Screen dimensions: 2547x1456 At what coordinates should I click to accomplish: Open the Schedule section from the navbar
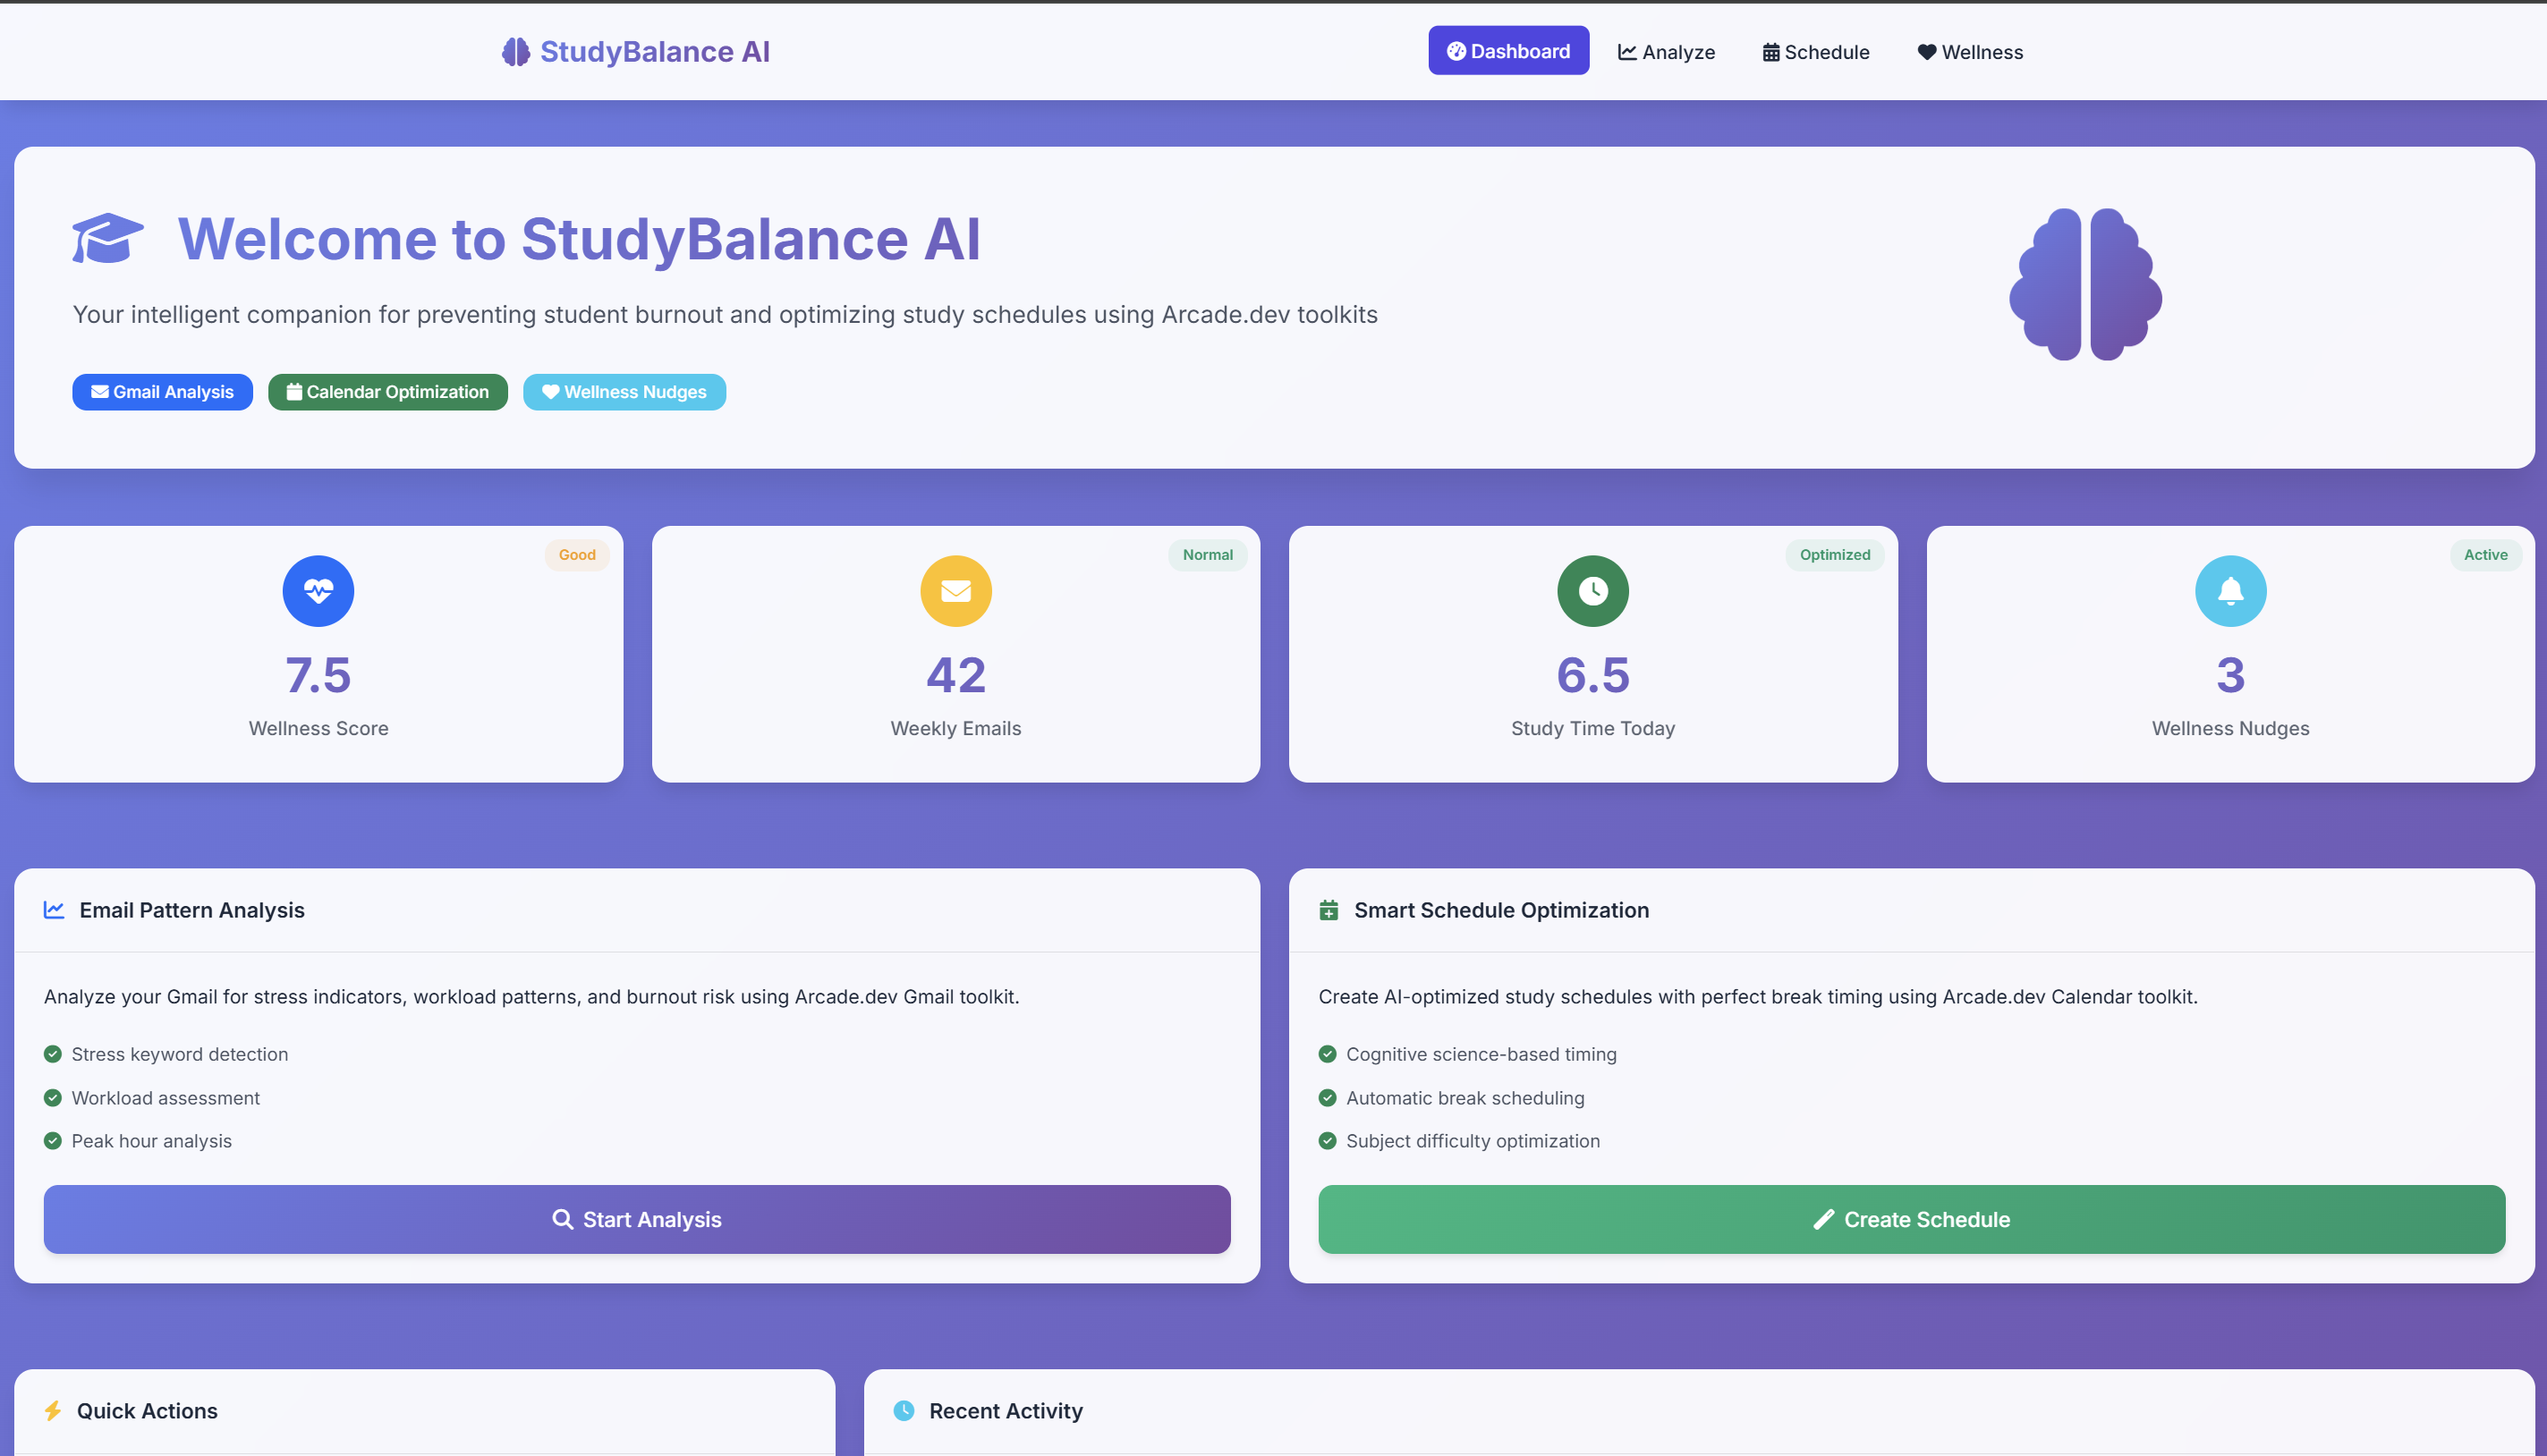point(1815,51)
